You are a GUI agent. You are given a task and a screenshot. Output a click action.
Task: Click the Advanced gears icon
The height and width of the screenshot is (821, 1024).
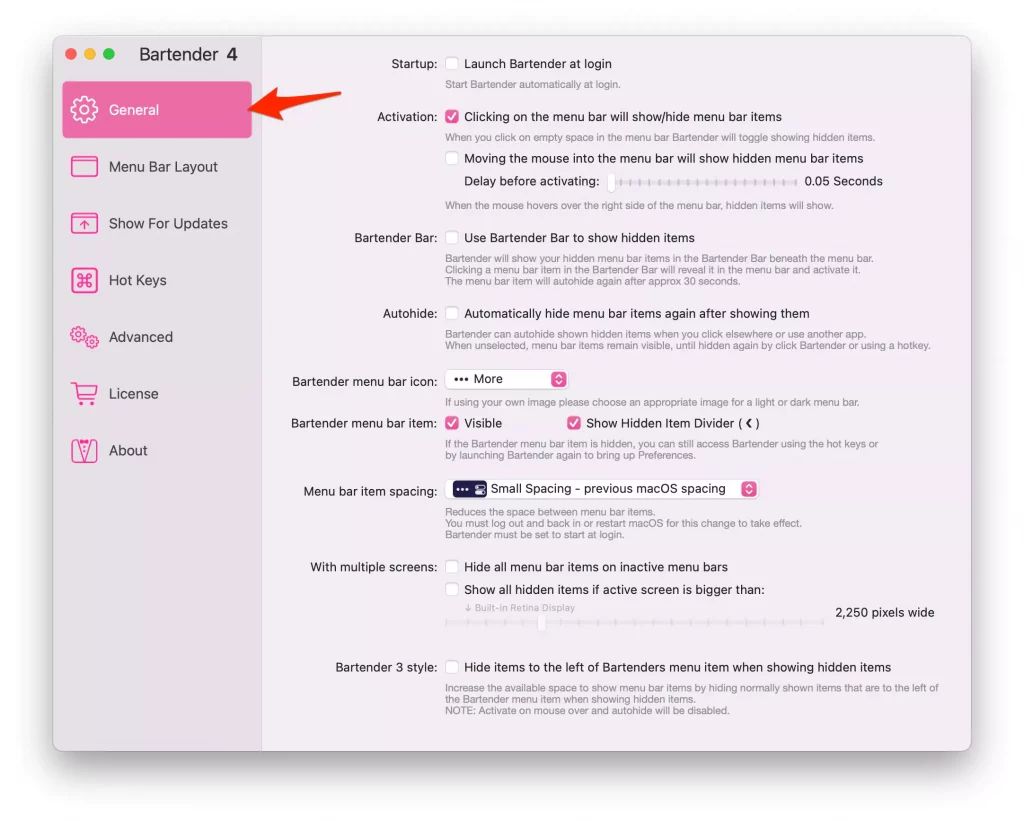(85, 337)
